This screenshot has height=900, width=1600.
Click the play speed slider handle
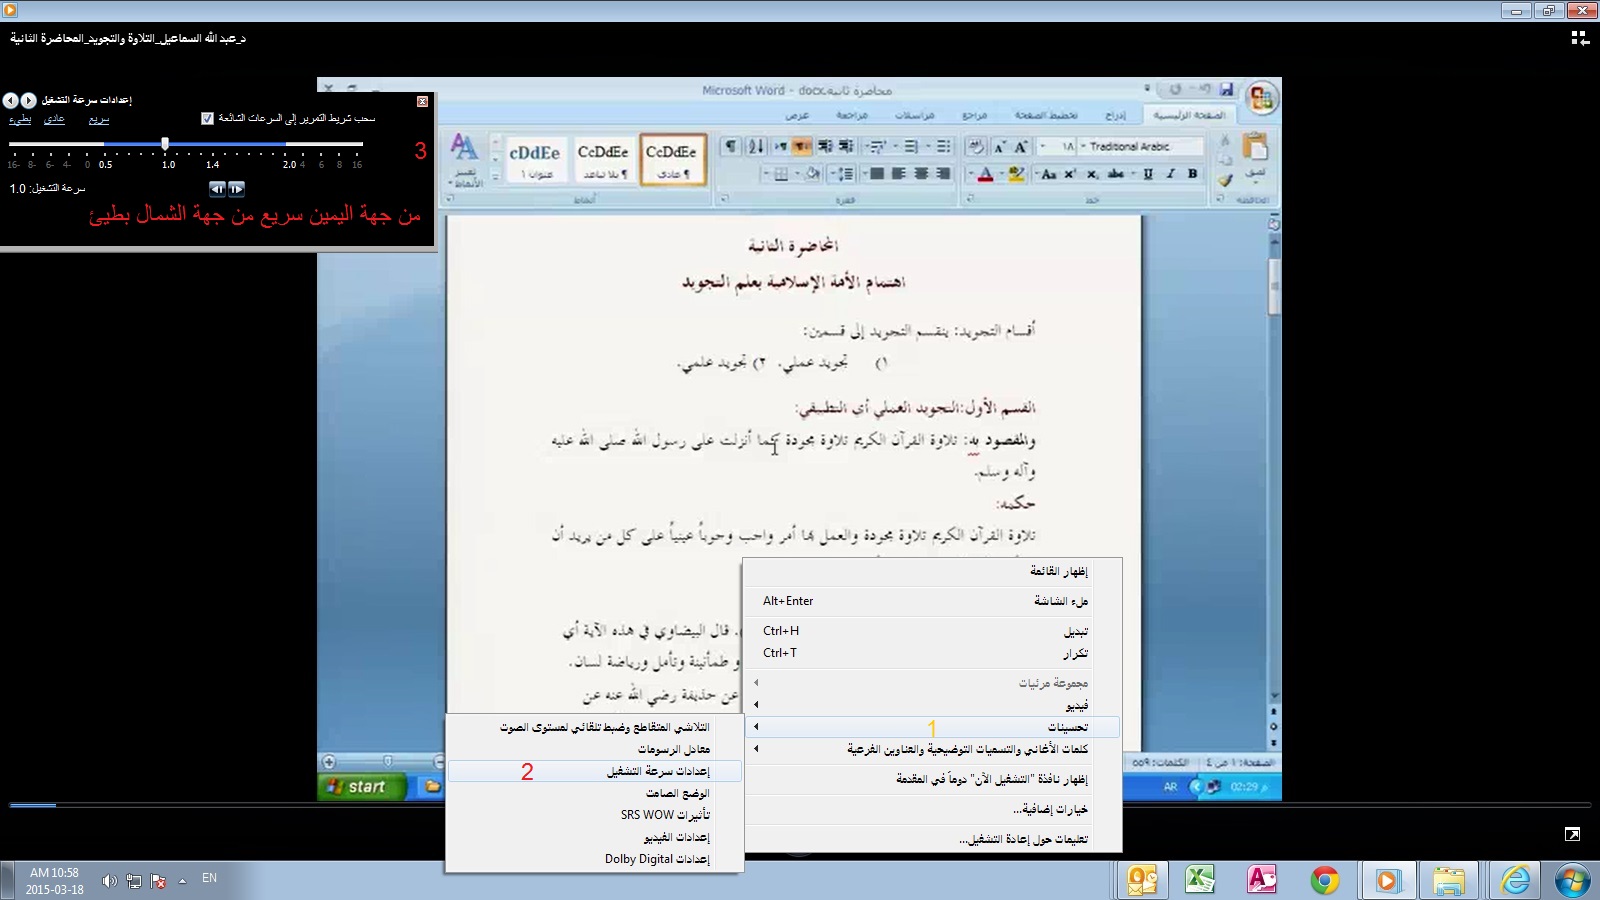click(165, 144)
